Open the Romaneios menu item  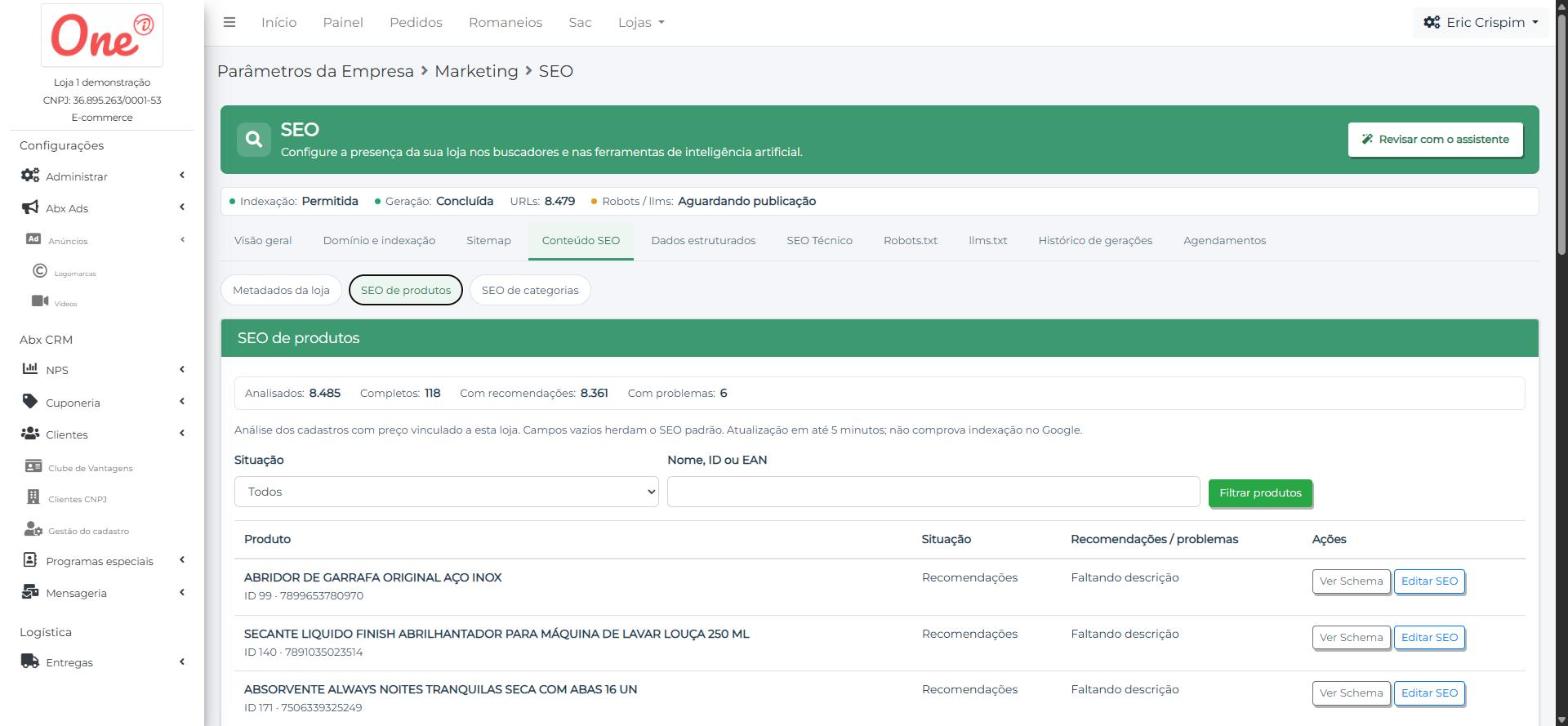505,22
